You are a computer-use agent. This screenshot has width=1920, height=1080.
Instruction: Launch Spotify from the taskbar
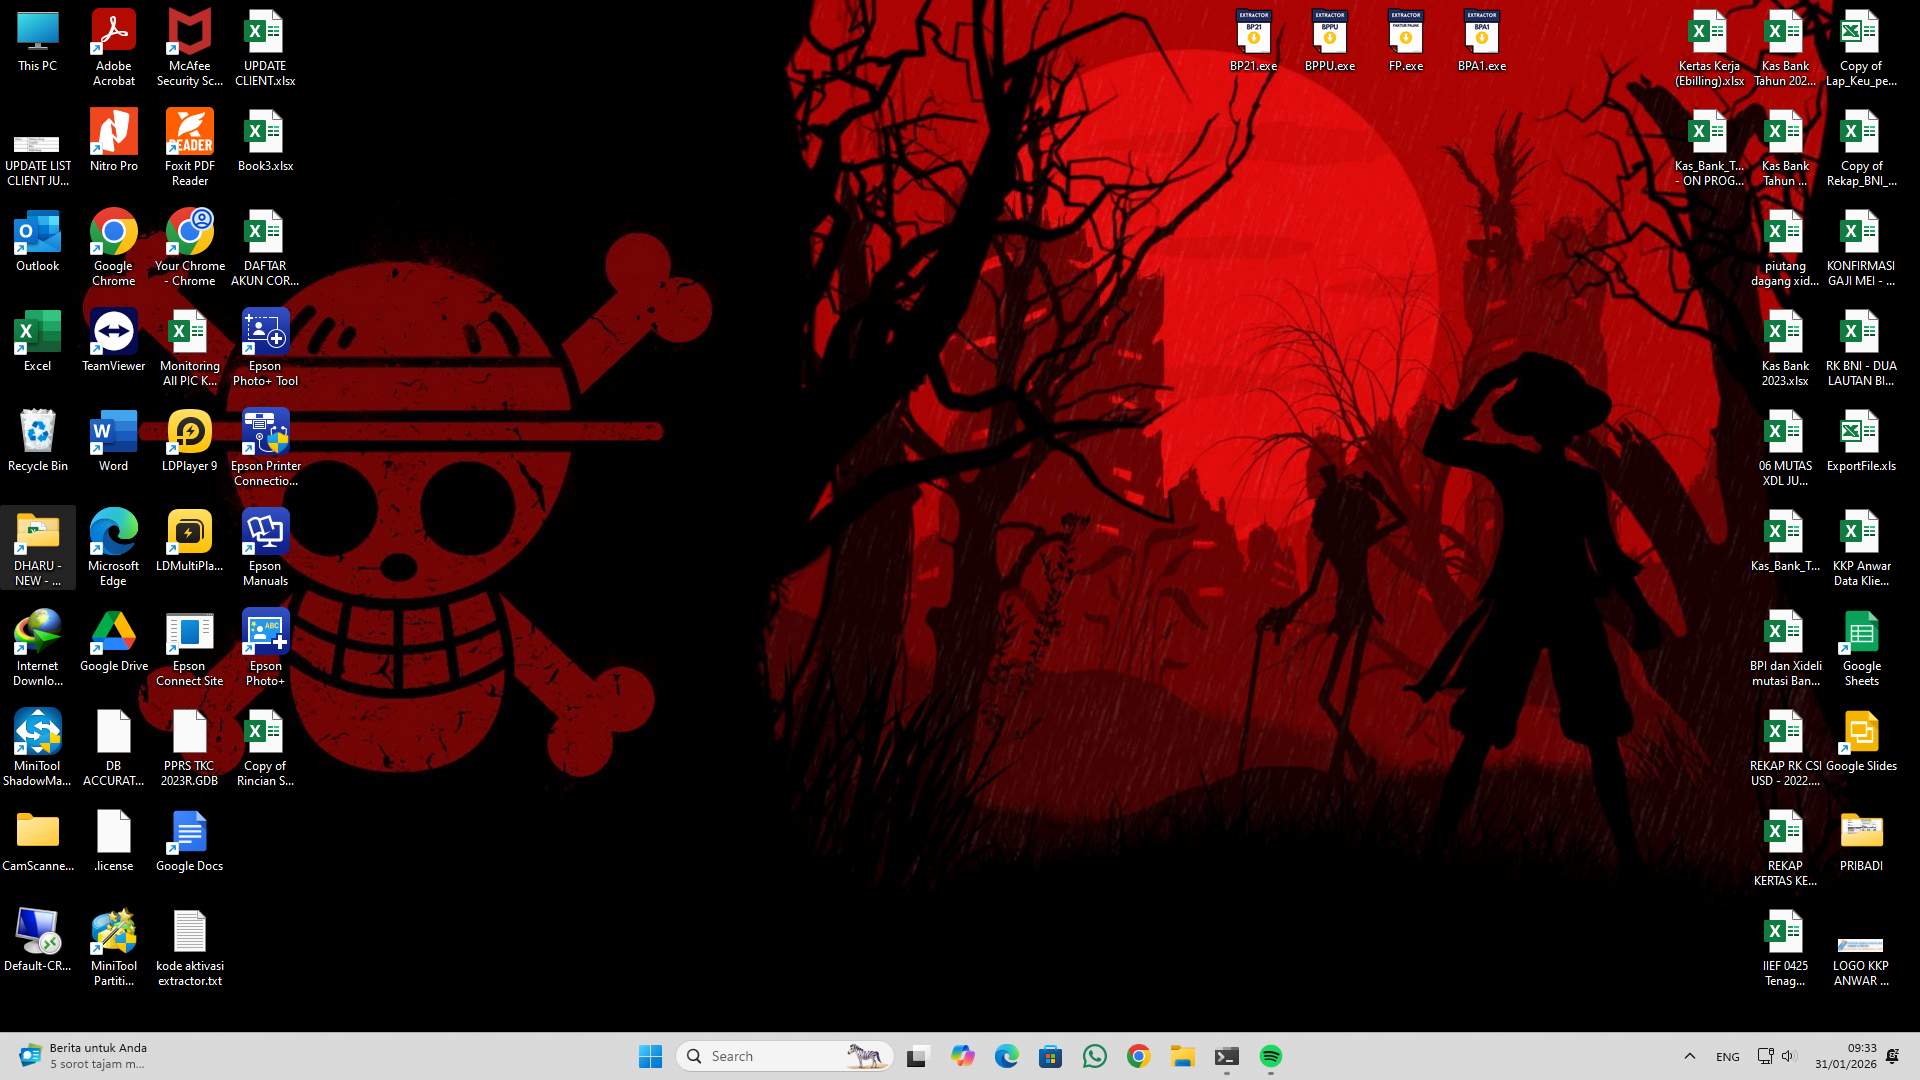[1270, 1055]
